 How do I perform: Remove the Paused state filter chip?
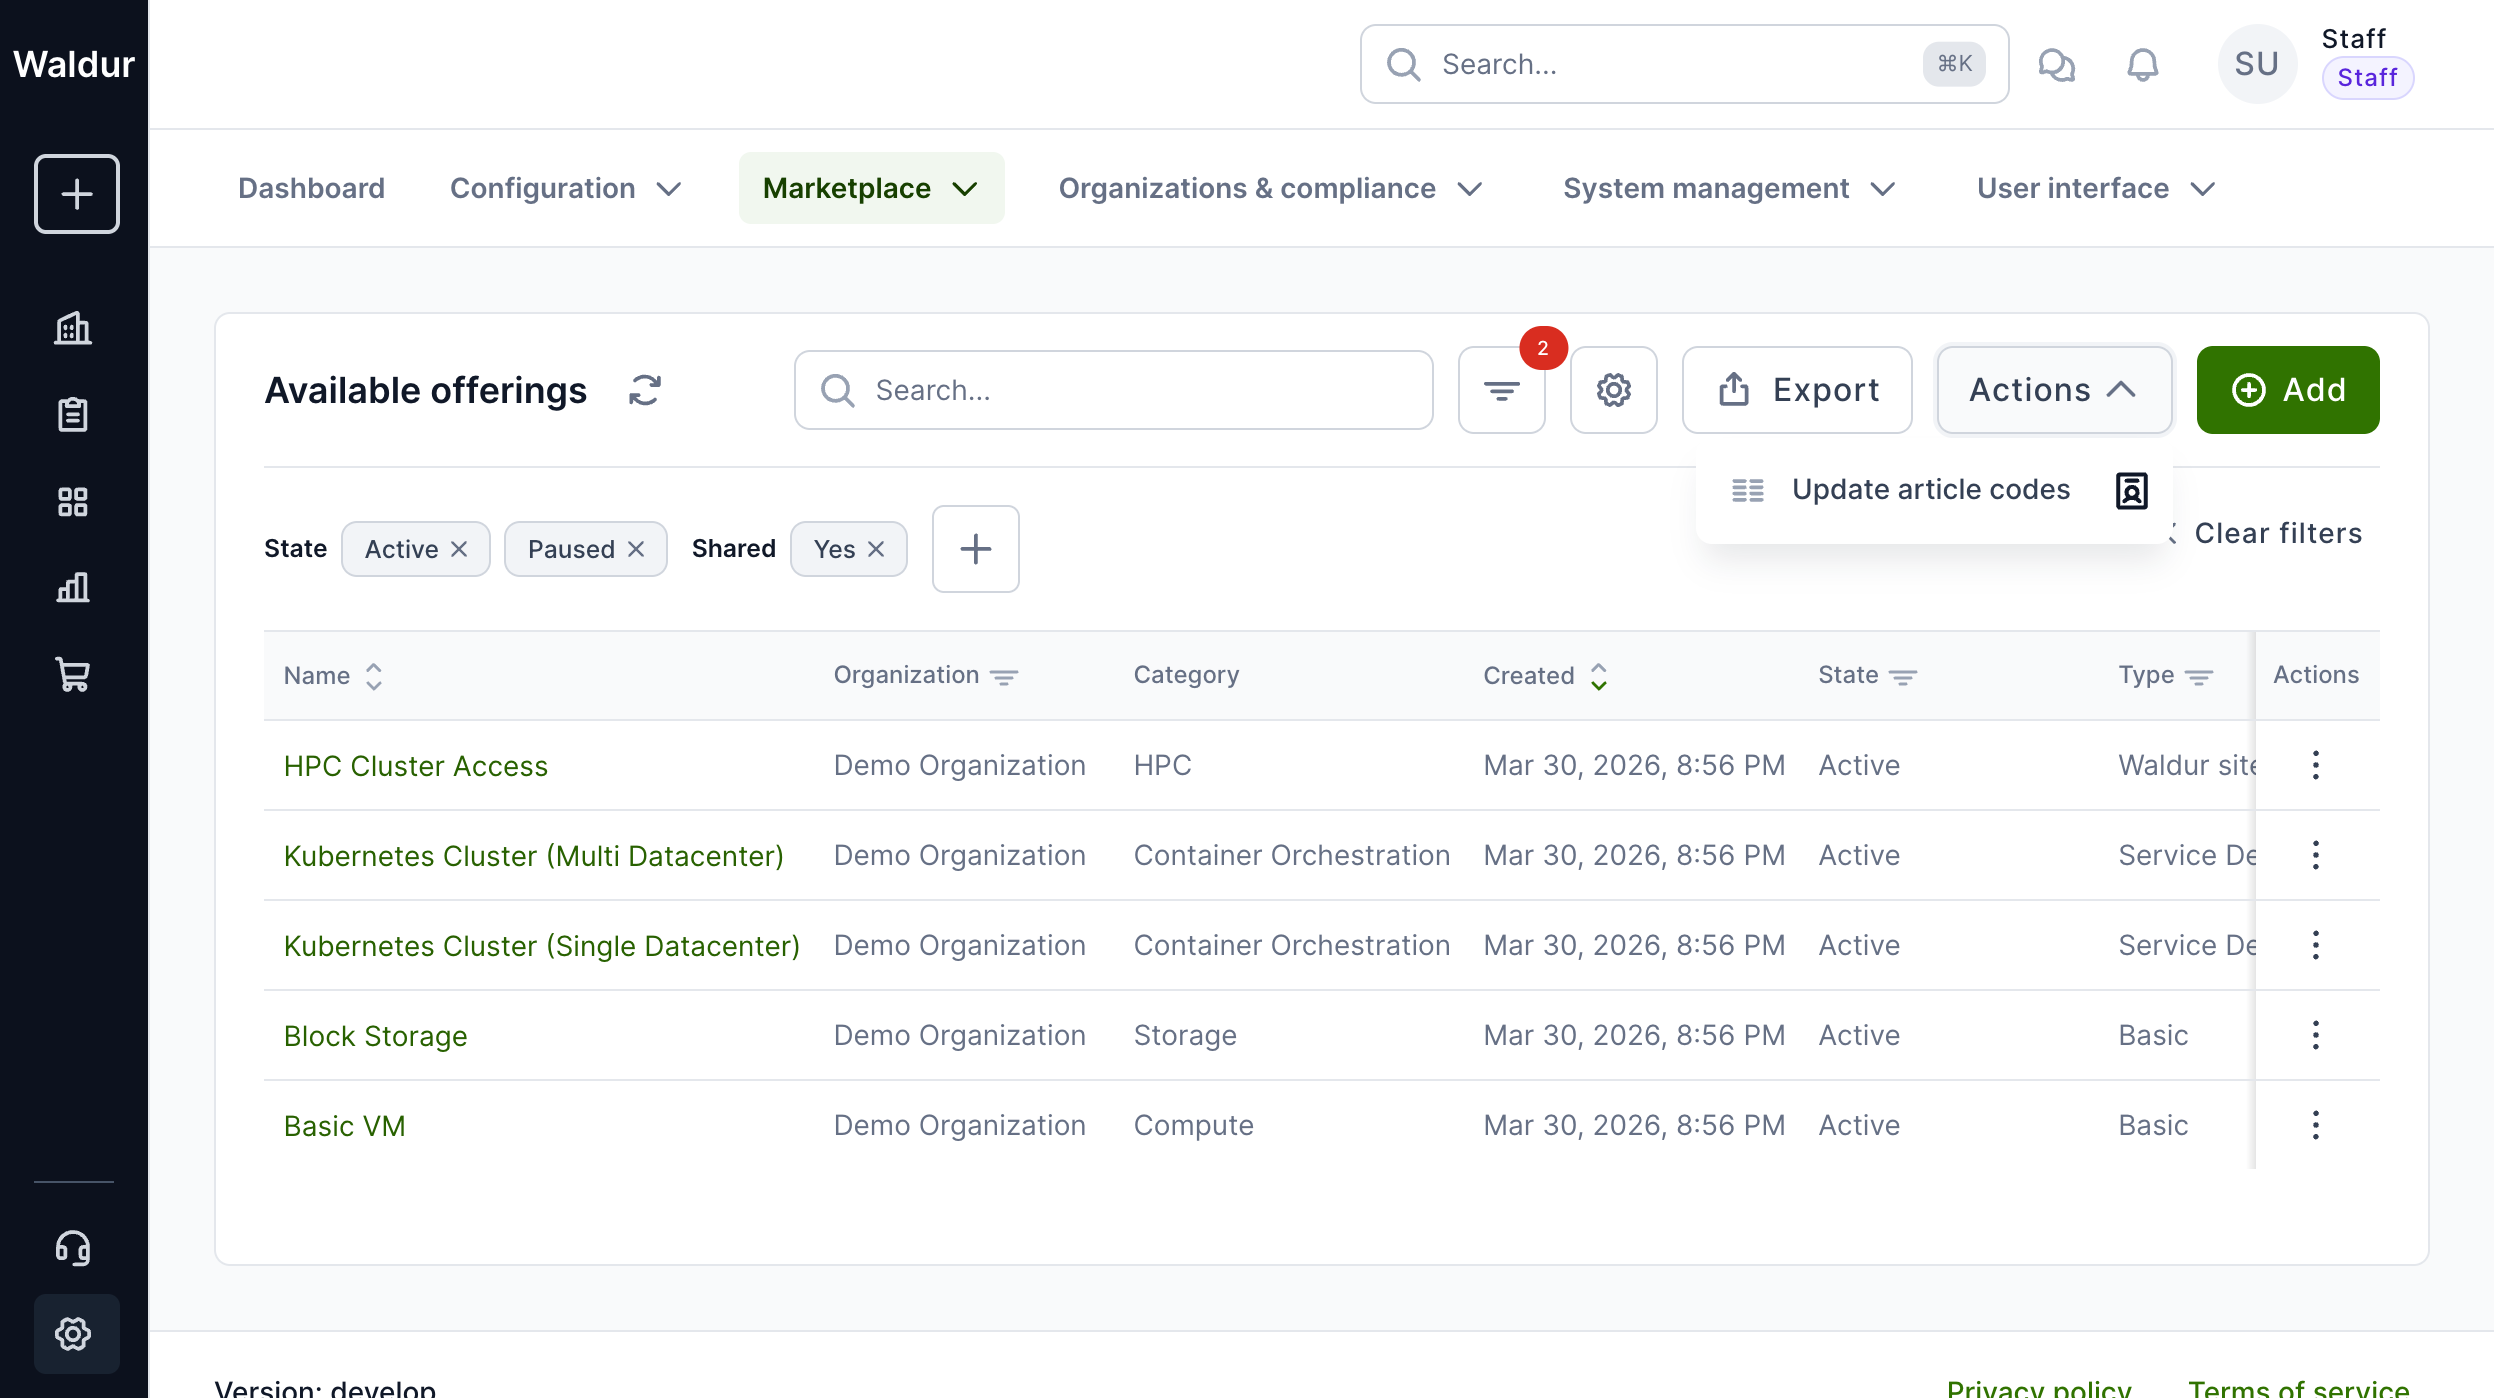636,549
